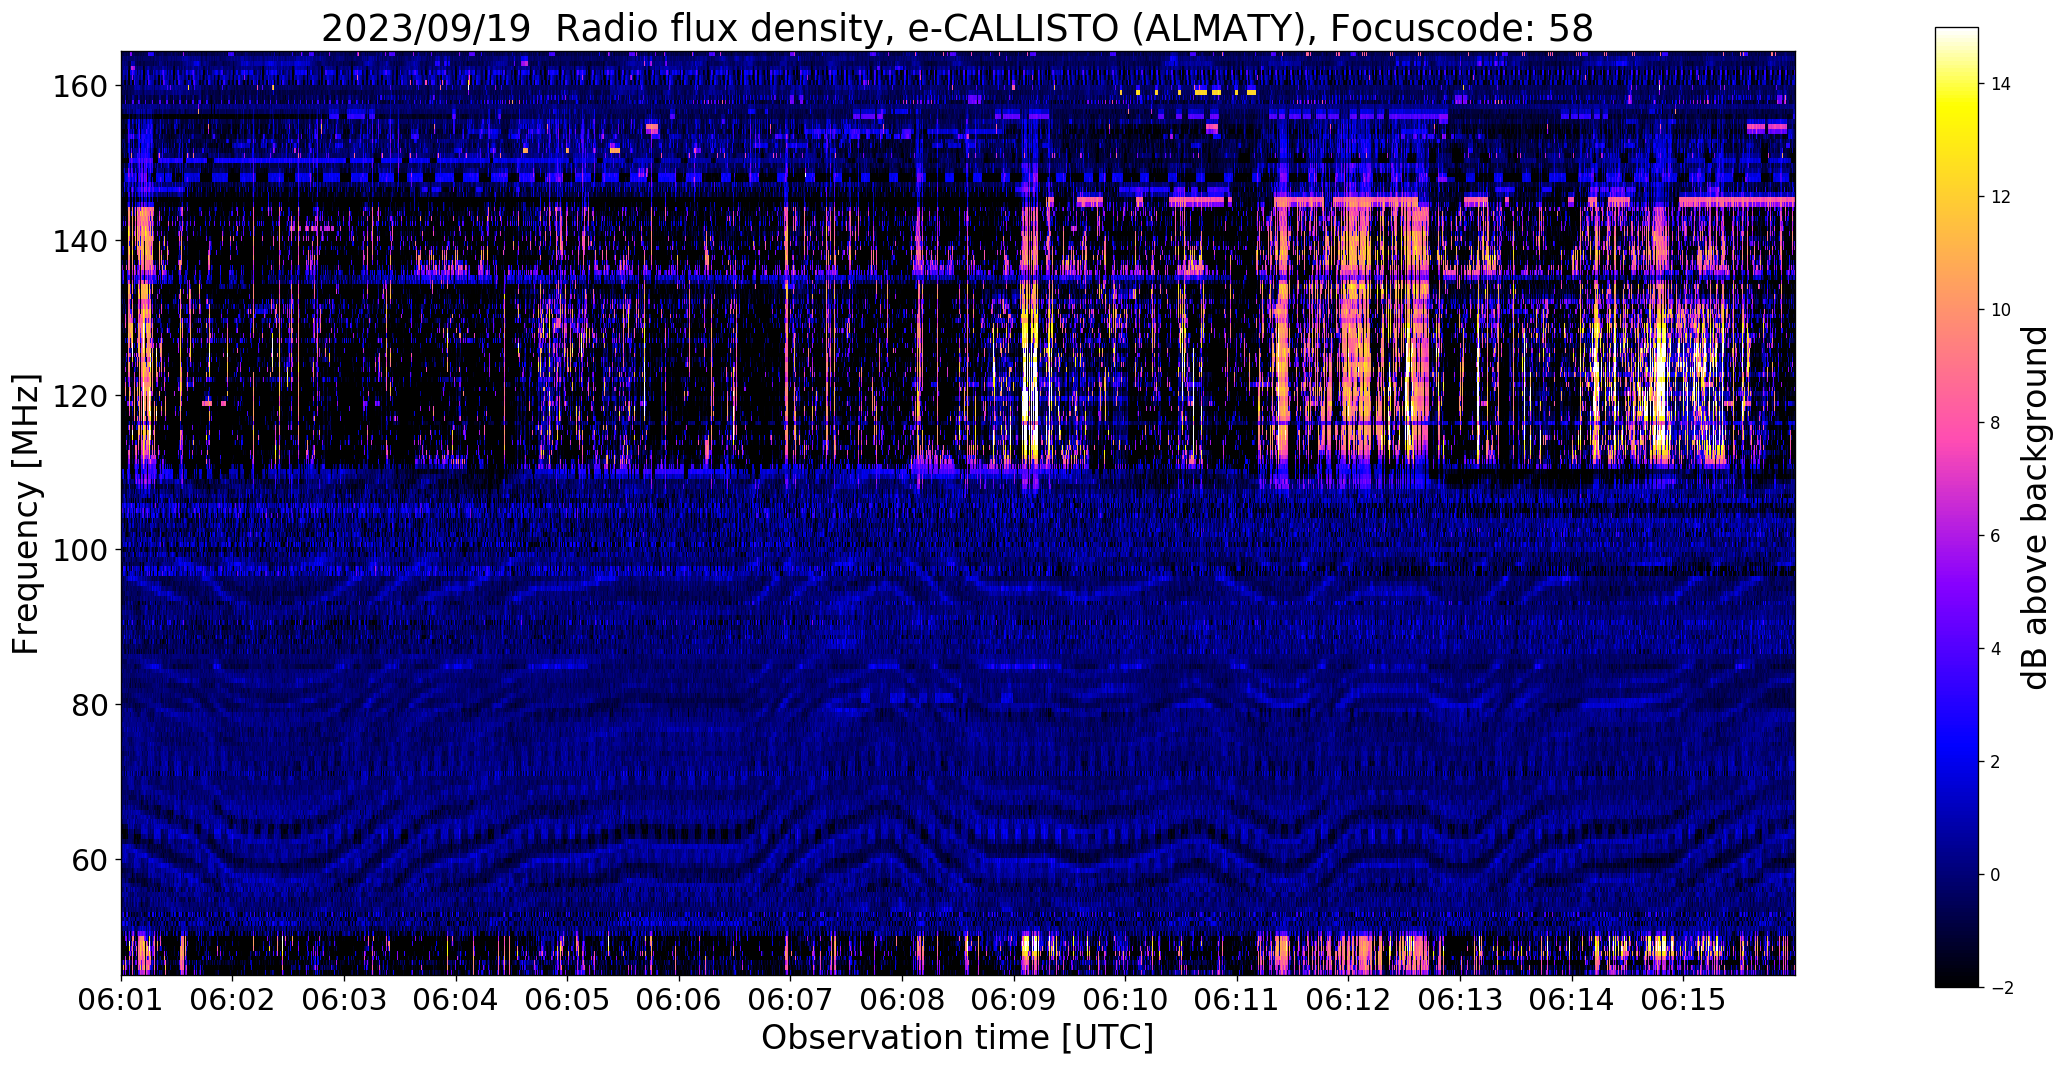The width and height of the screenshot is (2066, 1067).
Task: Select the 06:10 time tick label
Action: click(x=1125, y=1000)
